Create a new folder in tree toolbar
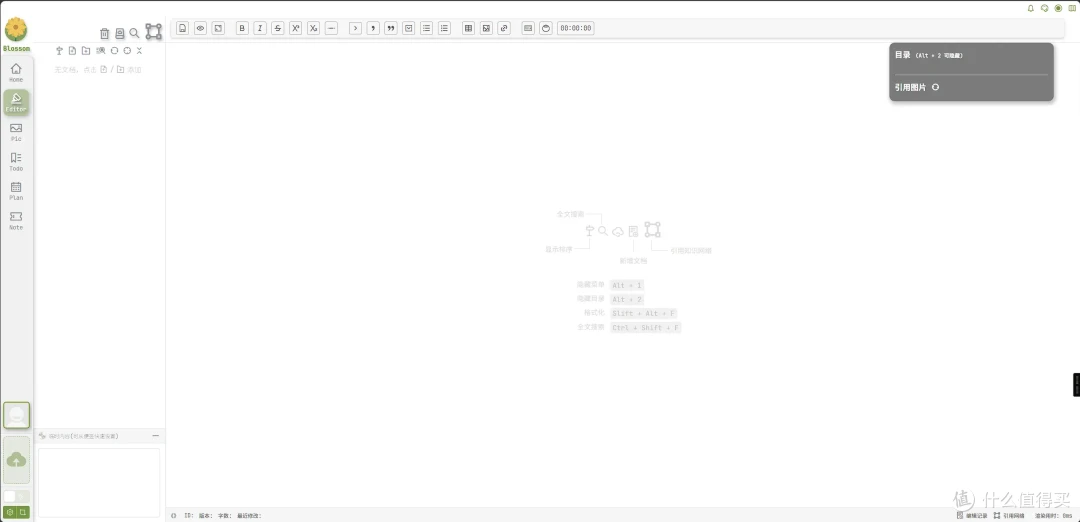The width and height of the screenshot is (1080, 522). coord(86,51)
